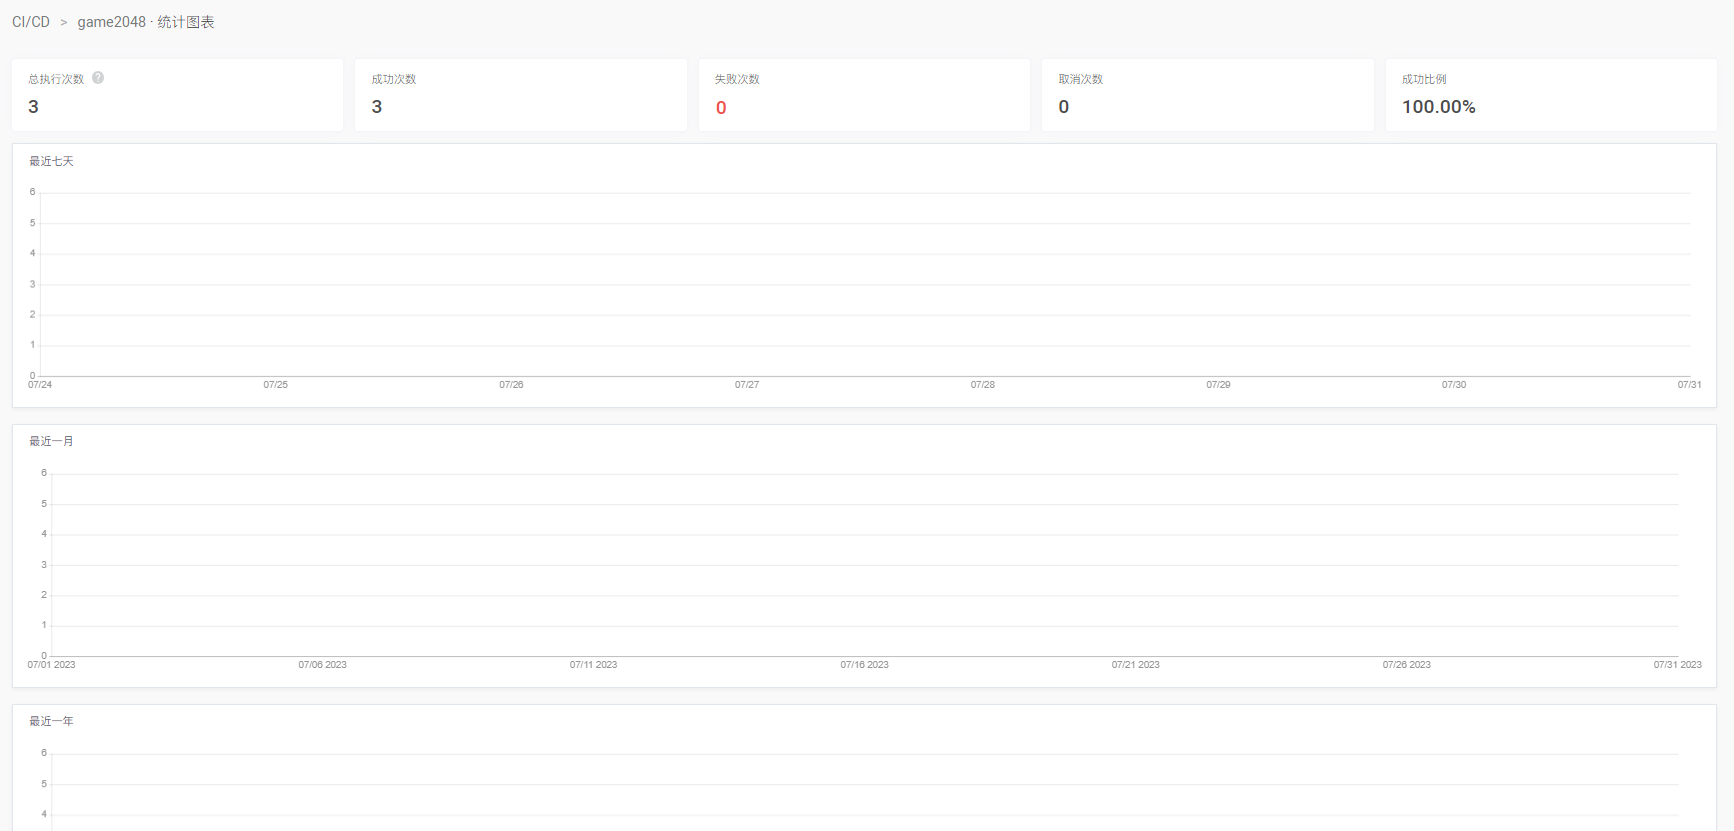Viewport: 1734px width, 831px height.
Task: Go back to the CI/CD breadcrumb
Action: click(31, 22)
